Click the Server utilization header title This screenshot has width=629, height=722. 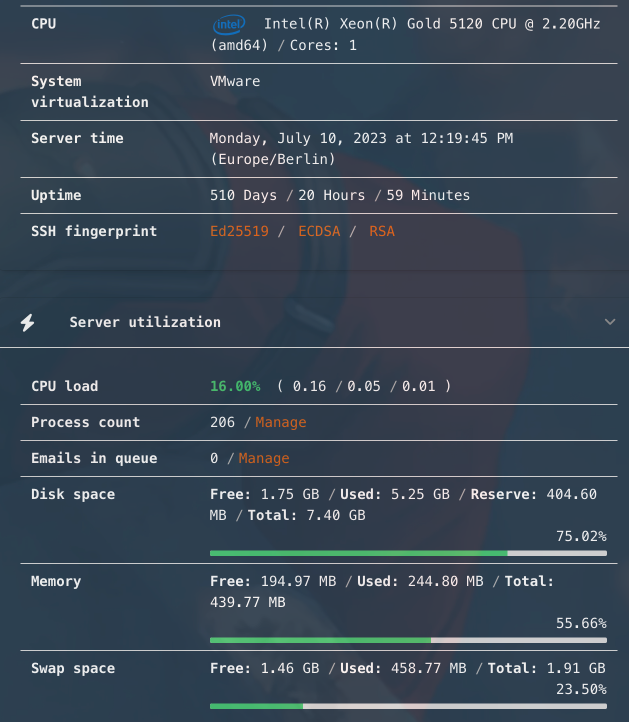[145, 322]
